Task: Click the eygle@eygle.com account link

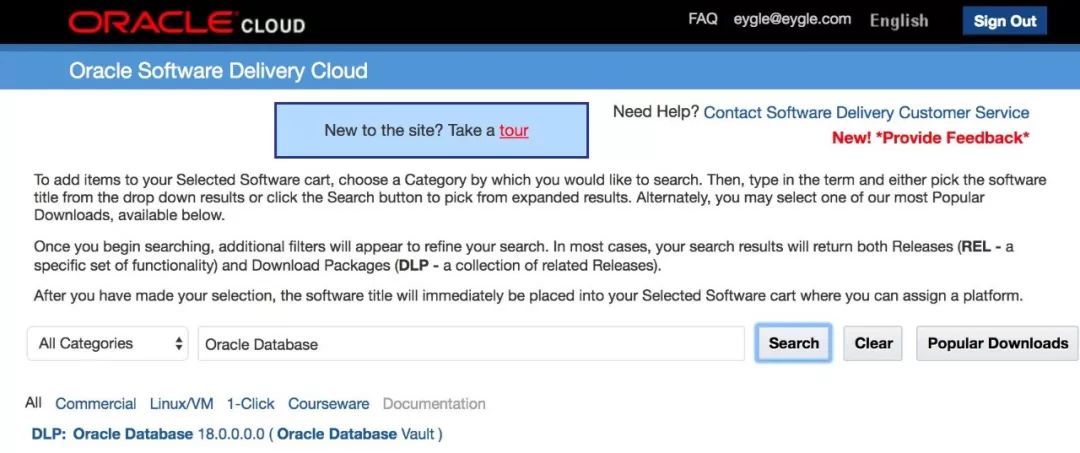Action: [x=792, y=19]
